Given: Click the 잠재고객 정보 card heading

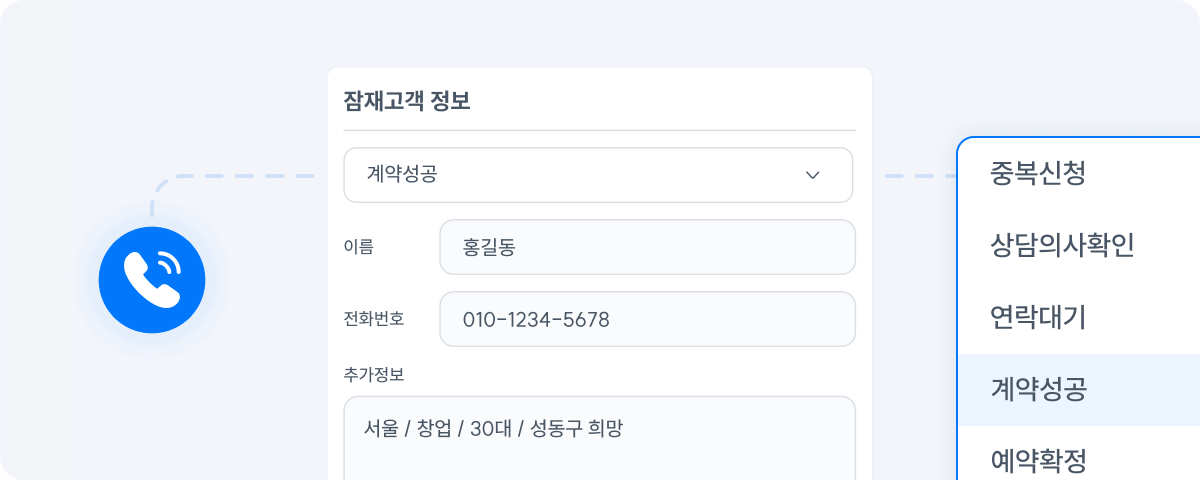Looking at the screenshot, I should click(406, 101).
